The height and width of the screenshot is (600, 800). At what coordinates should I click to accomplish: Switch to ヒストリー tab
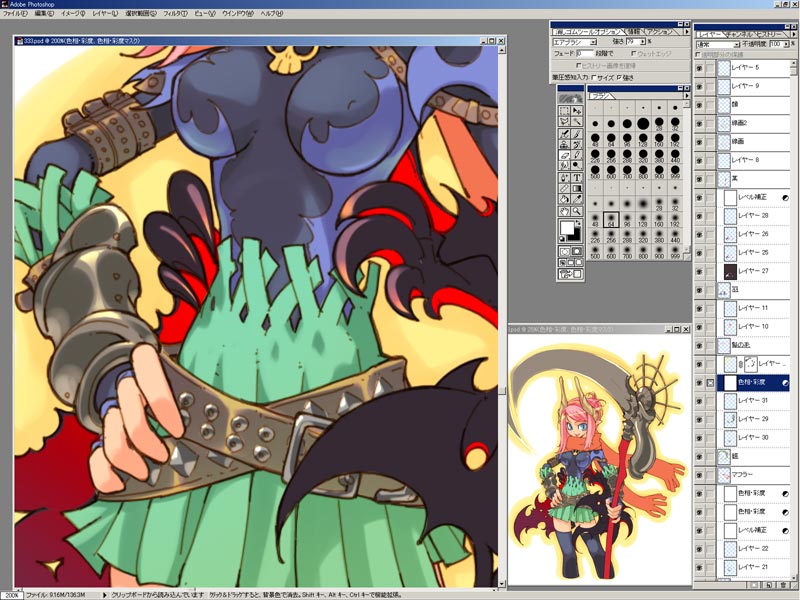(x=769, y=34)
